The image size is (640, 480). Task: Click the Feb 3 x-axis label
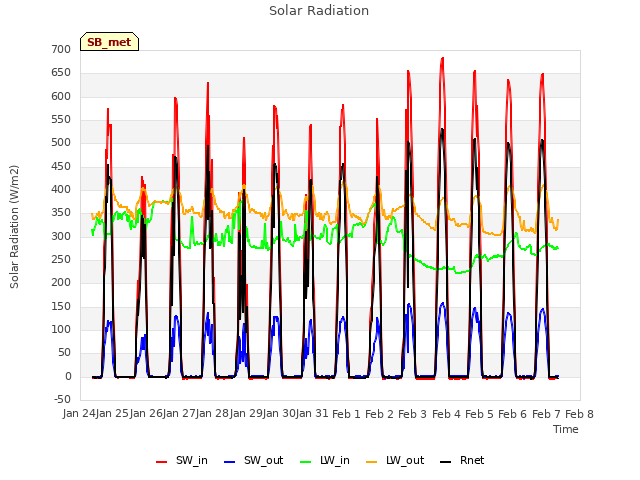coord(412,414)
